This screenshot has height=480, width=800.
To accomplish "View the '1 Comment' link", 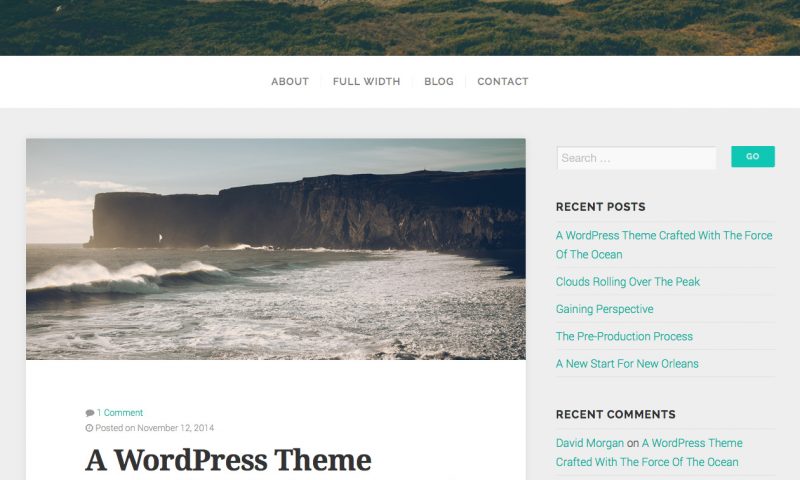I will (x=120, y=413).
